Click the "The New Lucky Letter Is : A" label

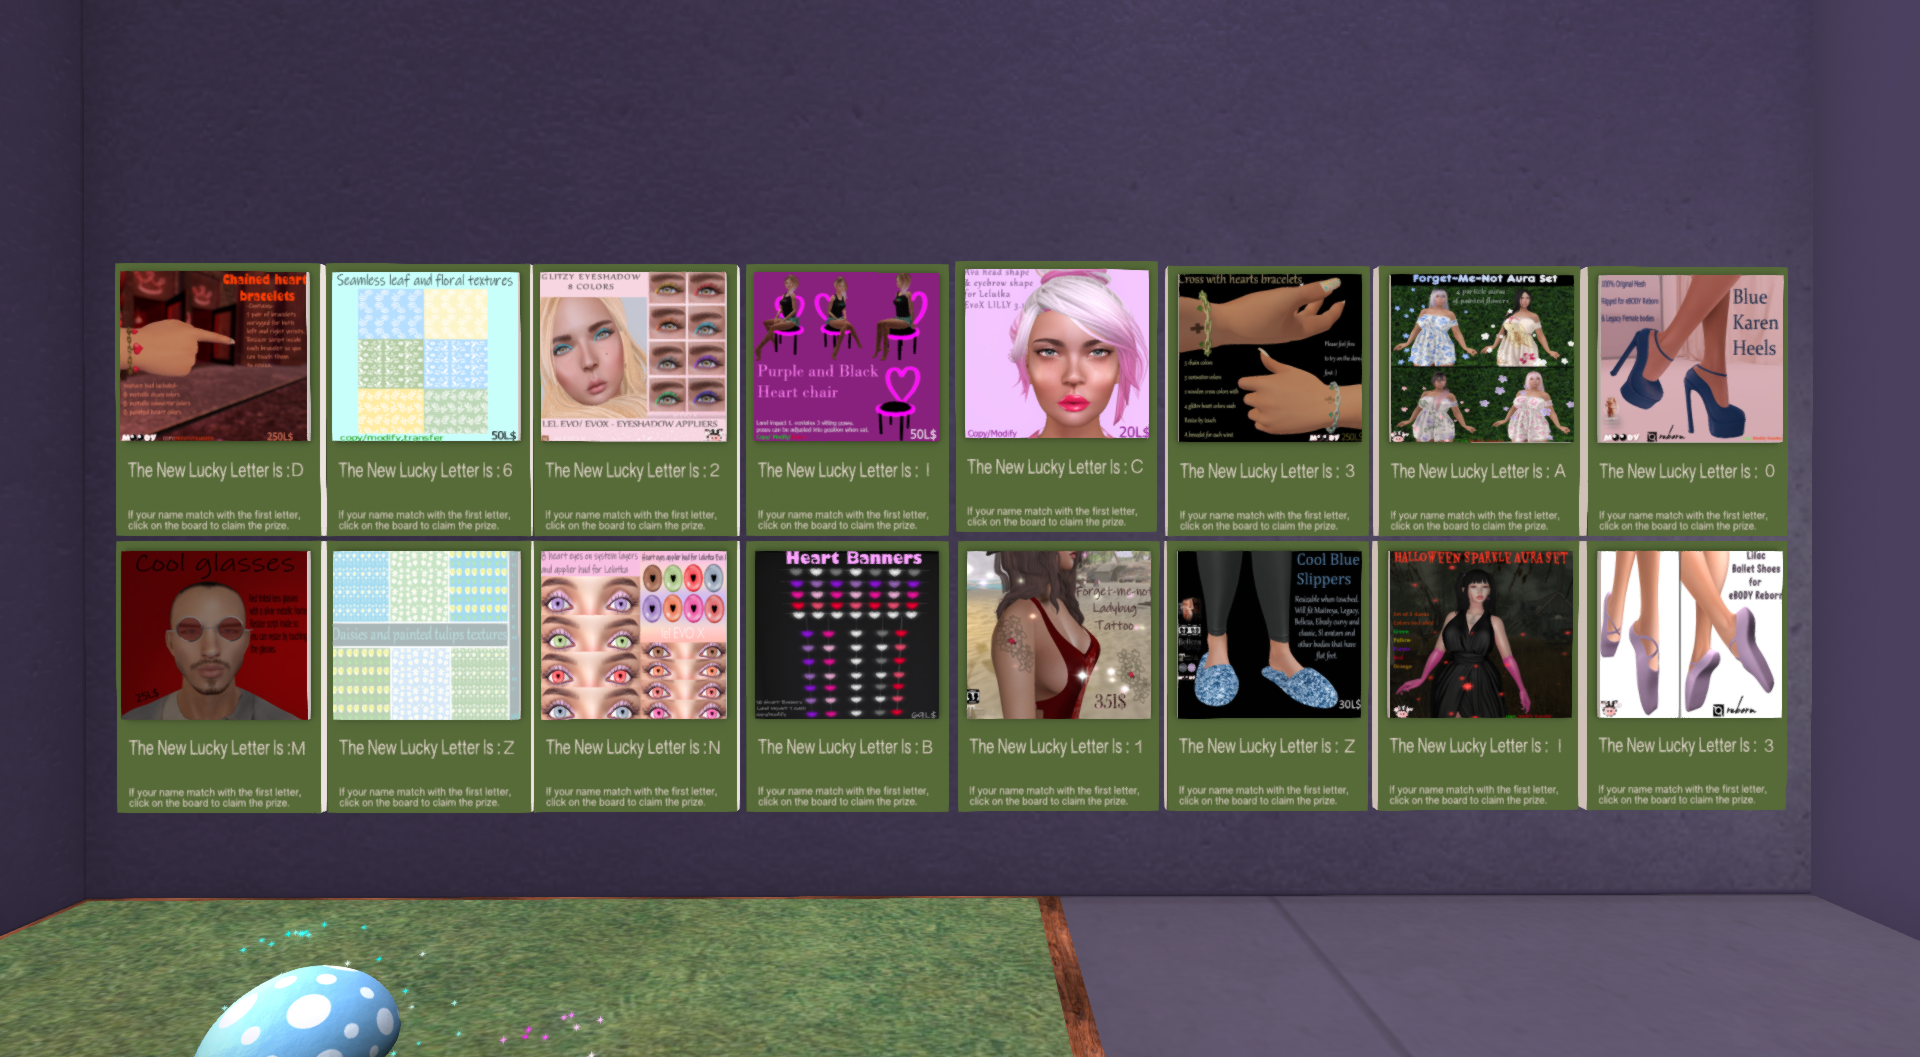click(x=1477, y=471)
